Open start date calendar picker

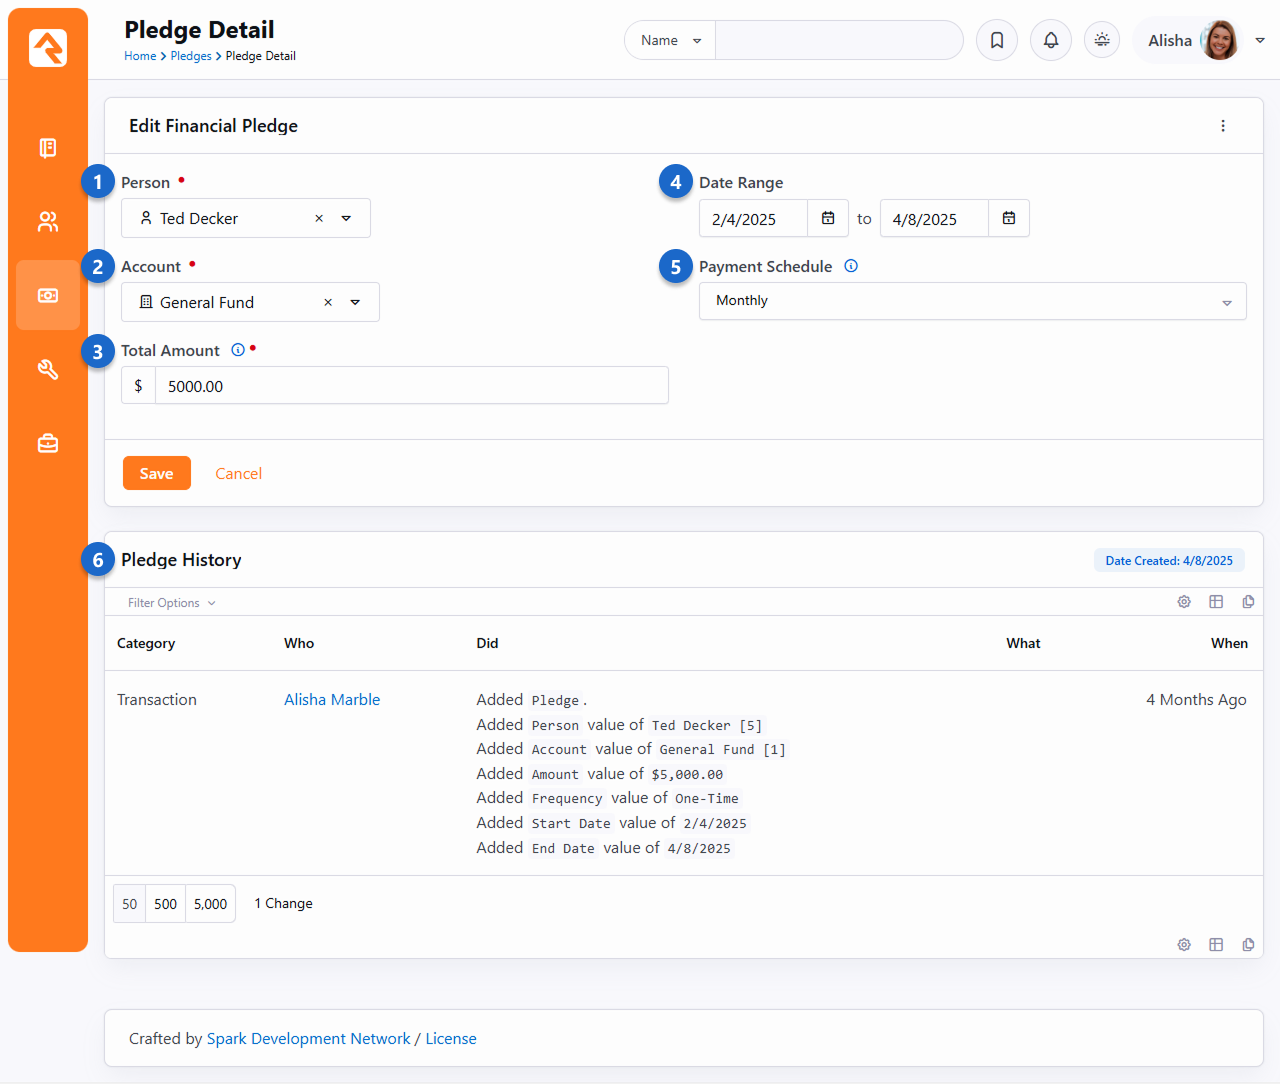(828, 219)
